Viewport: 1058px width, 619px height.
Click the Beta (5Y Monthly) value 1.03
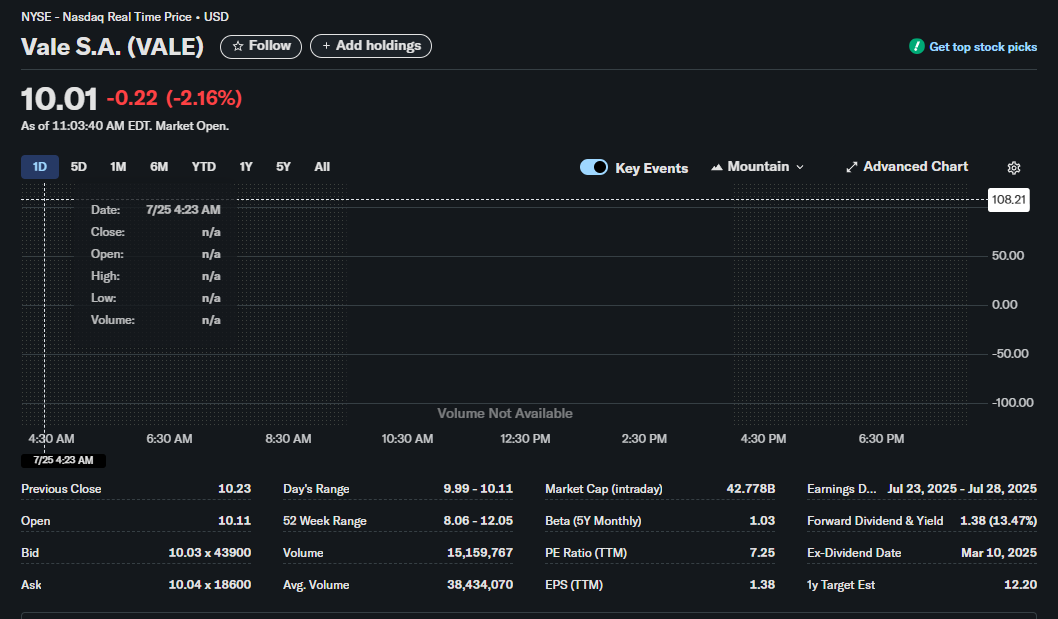coord(762,520)
